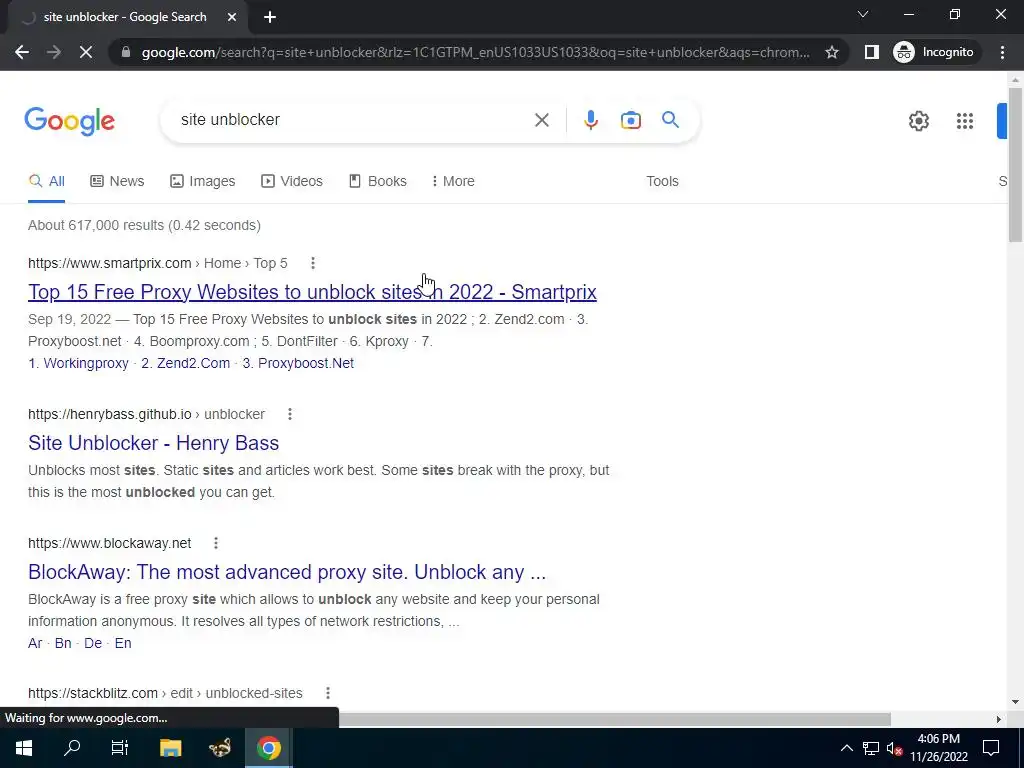Submit search with the magnifier icon

pos(670,120)
